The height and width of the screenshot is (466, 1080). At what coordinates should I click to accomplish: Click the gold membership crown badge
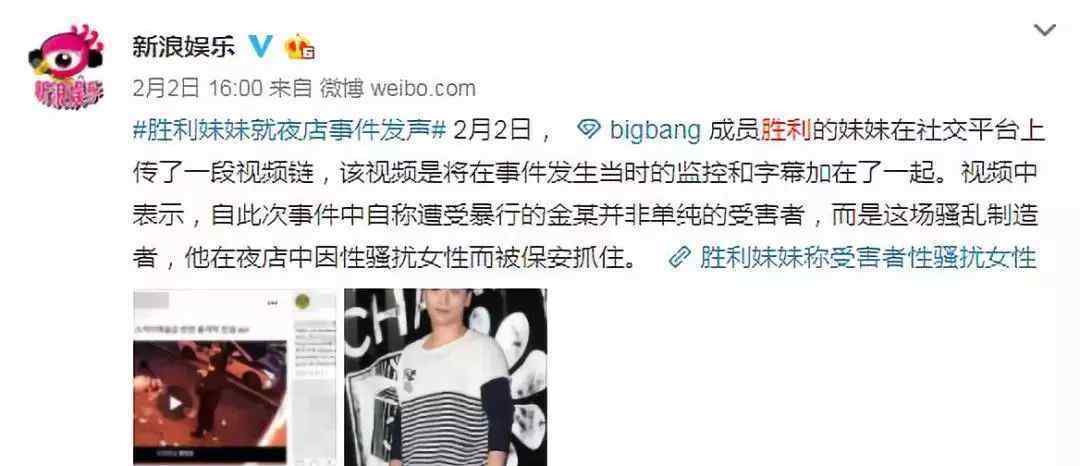coord(300,47)
